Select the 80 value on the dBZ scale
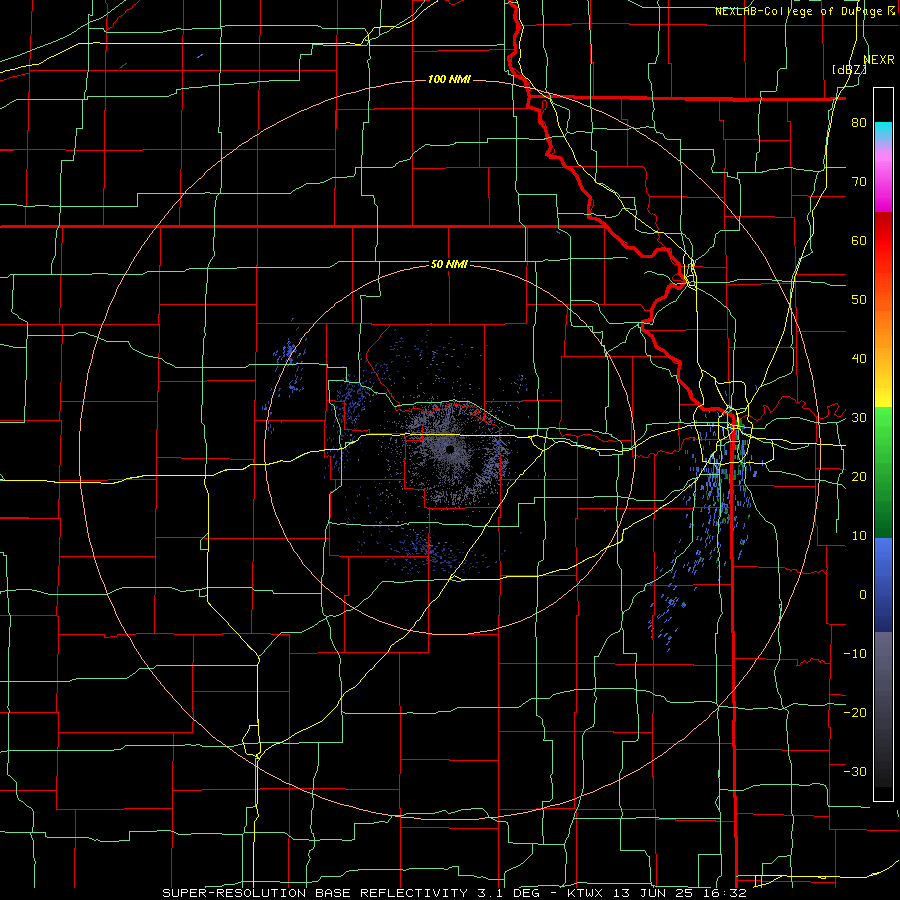The width and height of the screenshot is (900, 900). click(x=859, y=123)
